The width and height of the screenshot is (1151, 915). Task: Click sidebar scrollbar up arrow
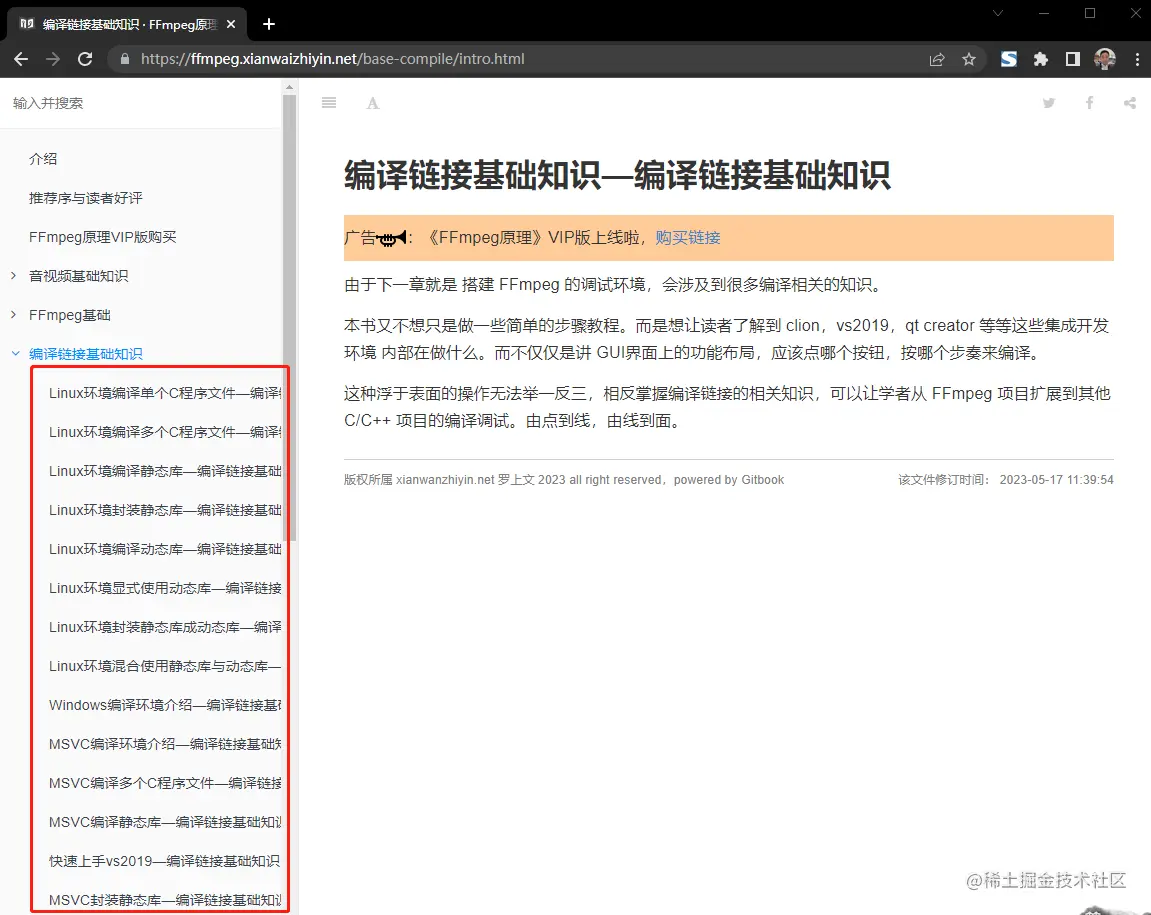click(x=289, y=87)
